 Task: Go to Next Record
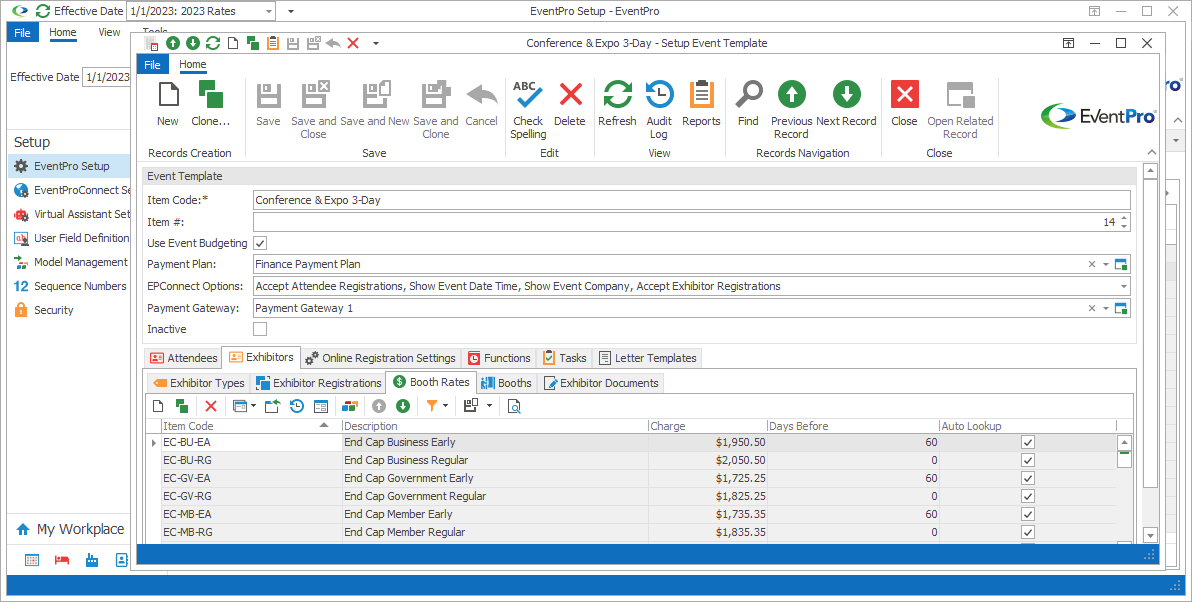[846, 103]
